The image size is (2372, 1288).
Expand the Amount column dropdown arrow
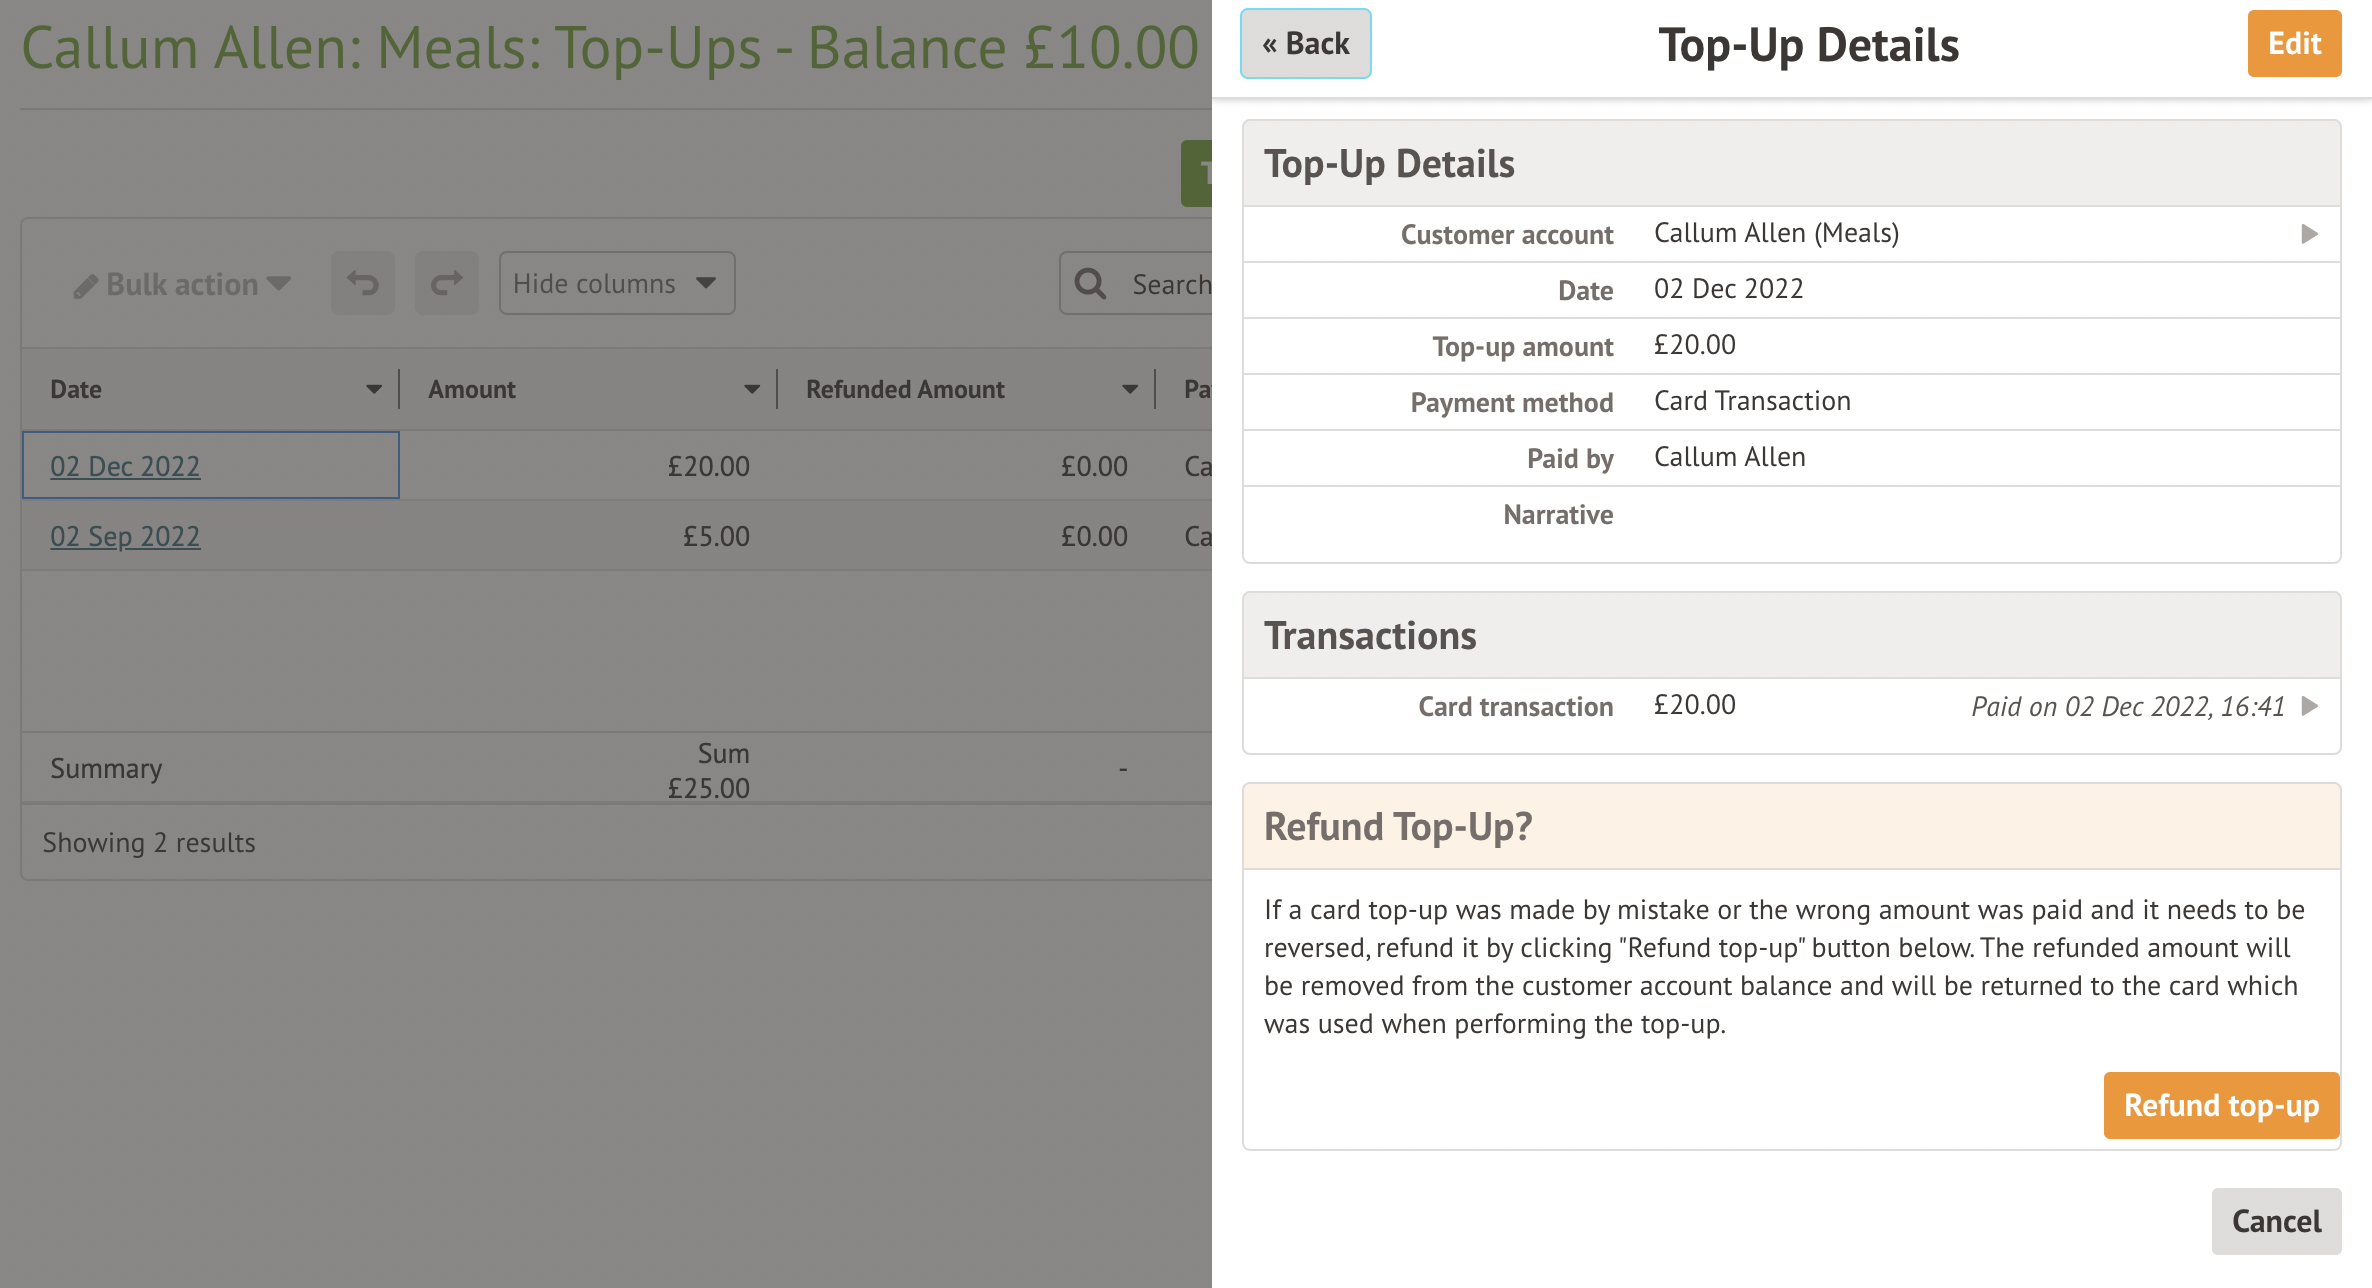751,390
